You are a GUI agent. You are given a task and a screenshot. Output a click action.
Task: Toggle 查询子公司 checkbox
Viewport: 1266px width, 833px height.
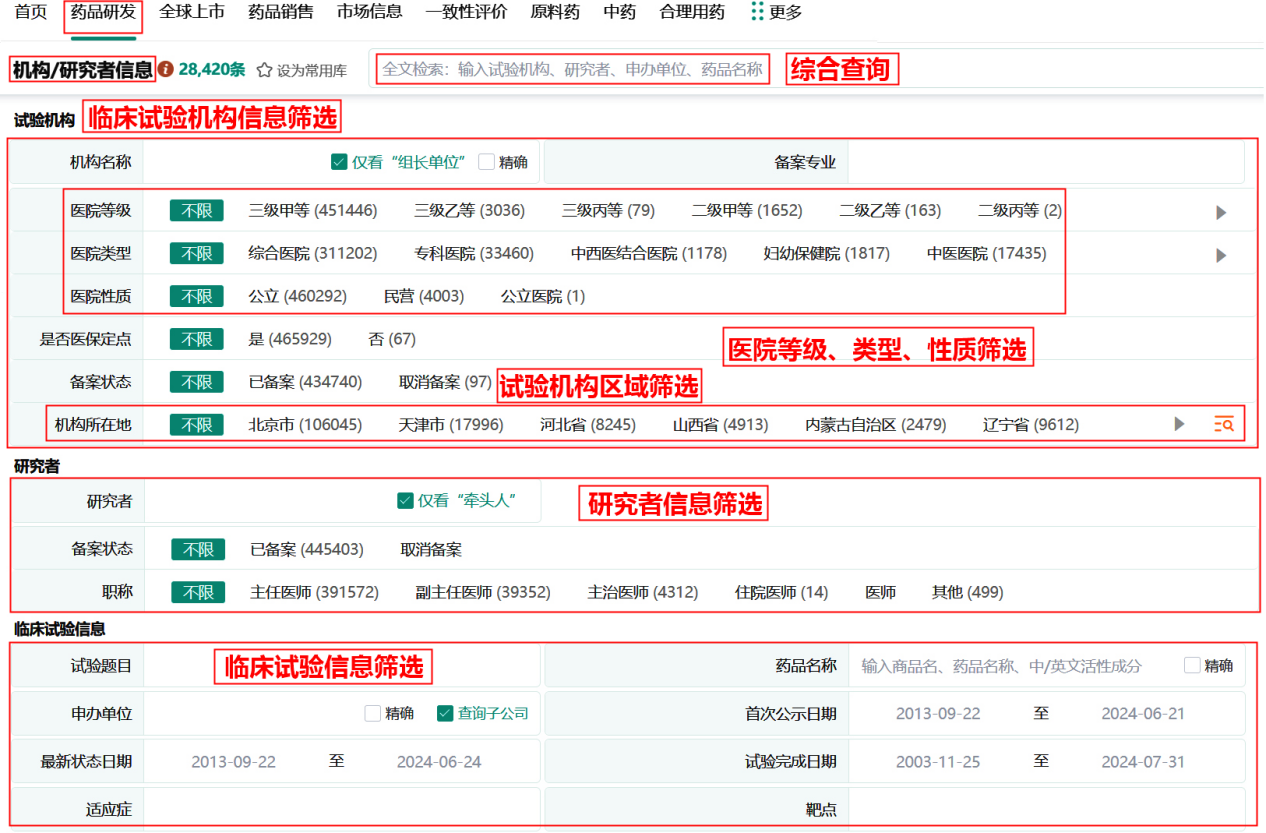tap(445, 713)
